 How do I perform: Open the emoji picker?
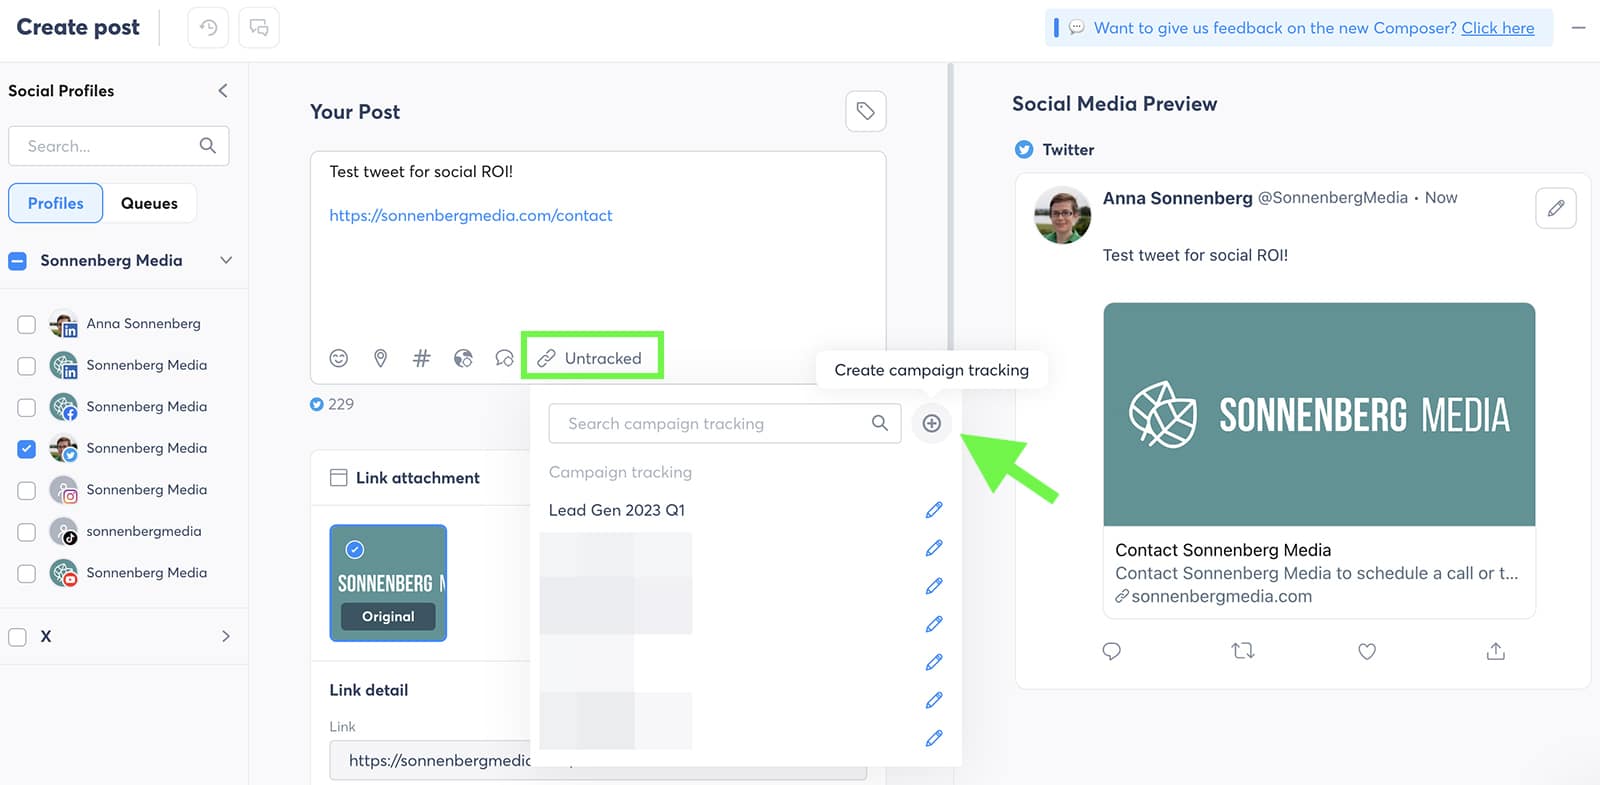[339, 358]
